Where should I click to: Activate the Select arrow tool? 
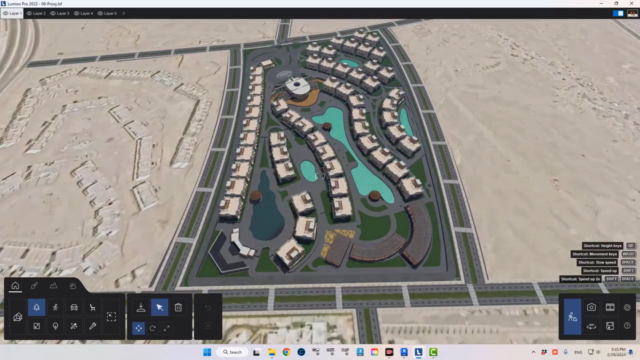[160, 307]
